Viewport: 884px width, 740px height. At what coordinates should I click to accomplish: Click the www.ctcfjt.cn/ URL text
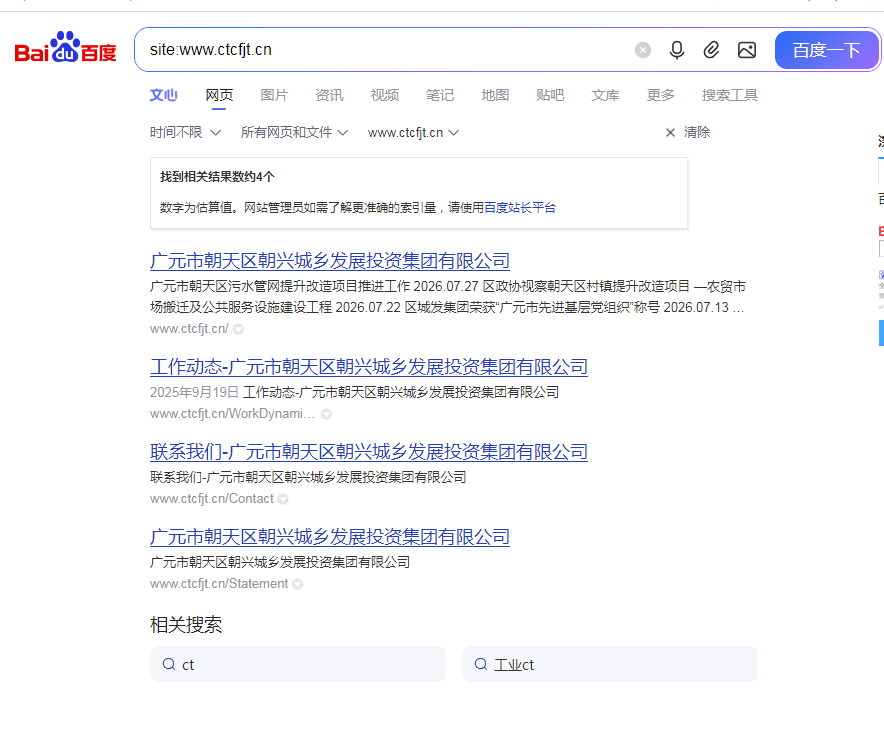pos(189,329)
